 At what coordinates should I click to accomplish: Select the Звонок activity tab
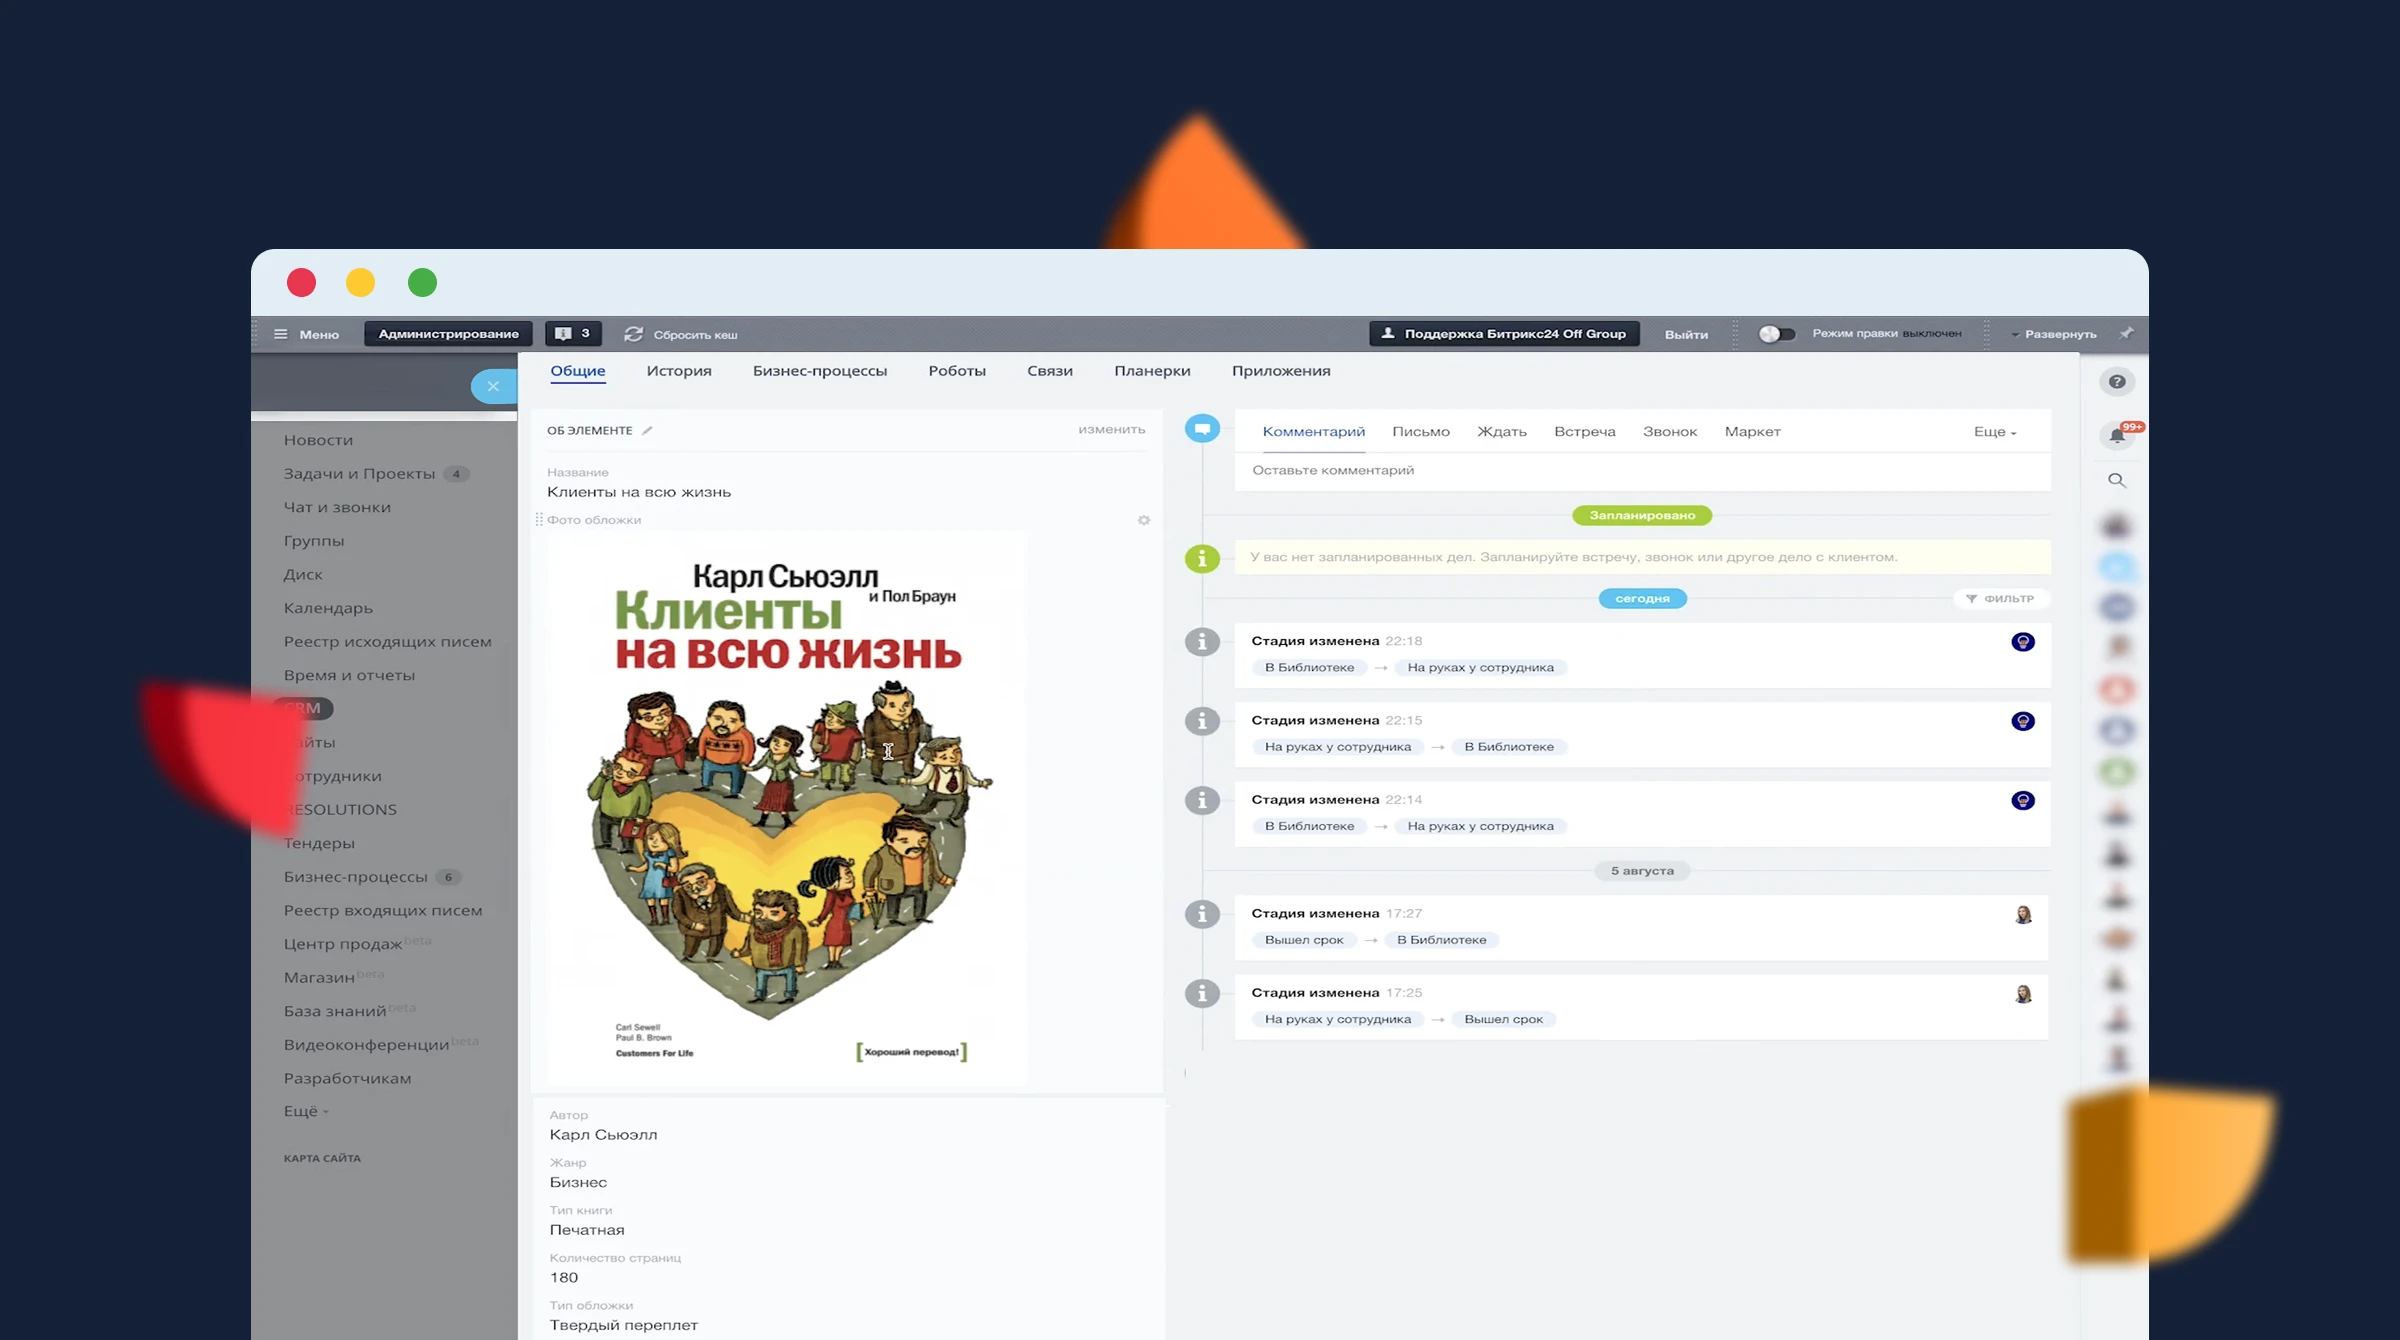coord(1669,432)
